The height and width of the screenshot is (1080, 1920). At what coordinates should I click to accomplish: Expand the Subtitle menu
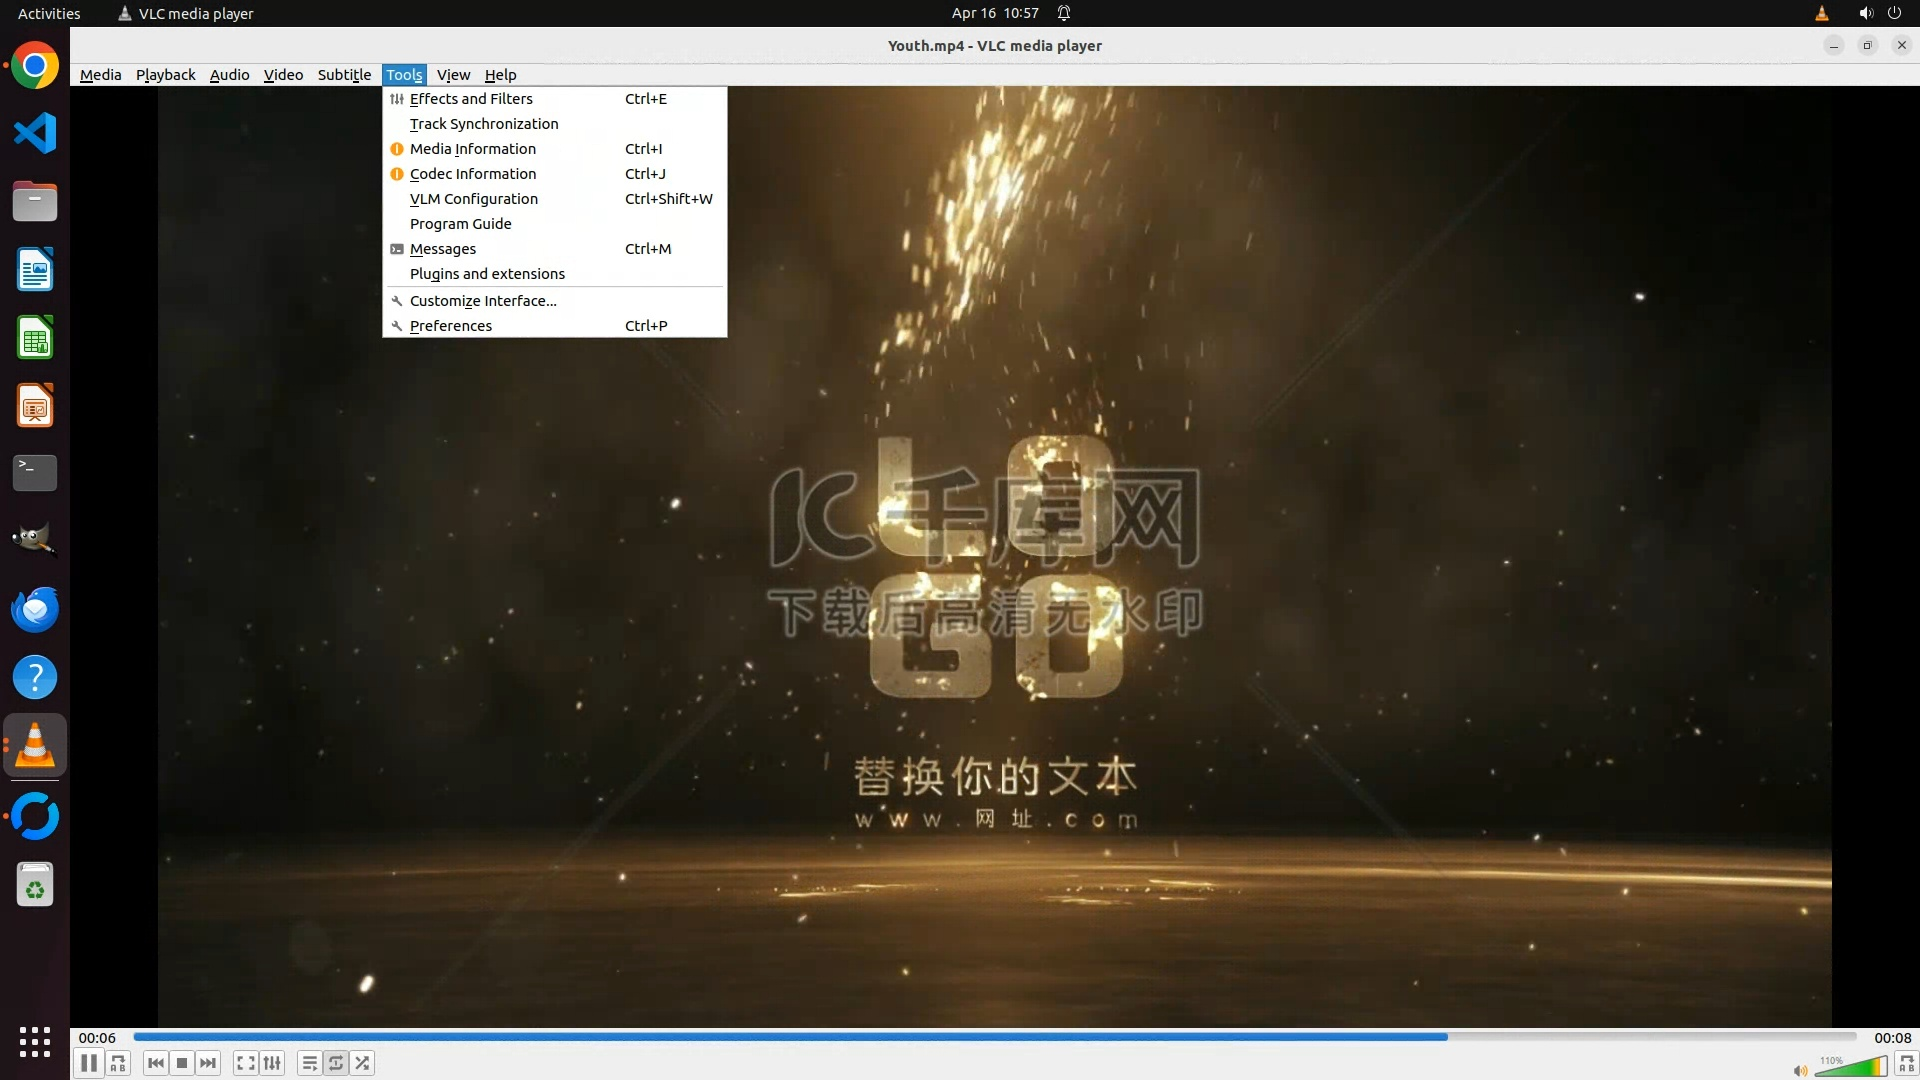(x=344, y=75)
